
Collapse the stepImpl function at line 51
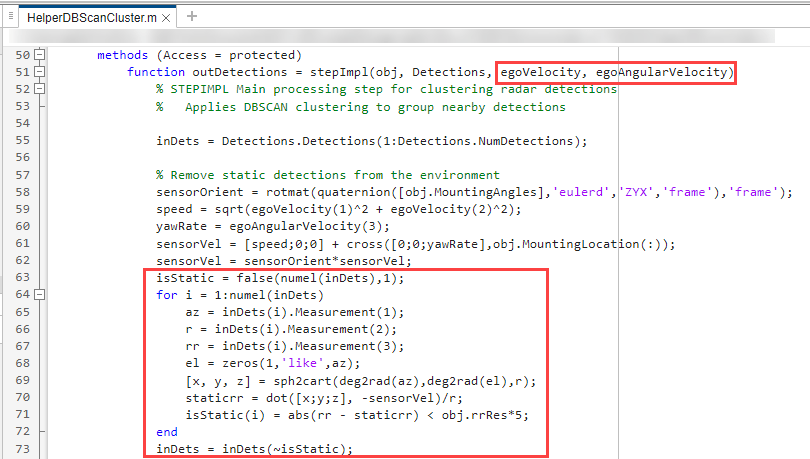click(x=39, y=72)
